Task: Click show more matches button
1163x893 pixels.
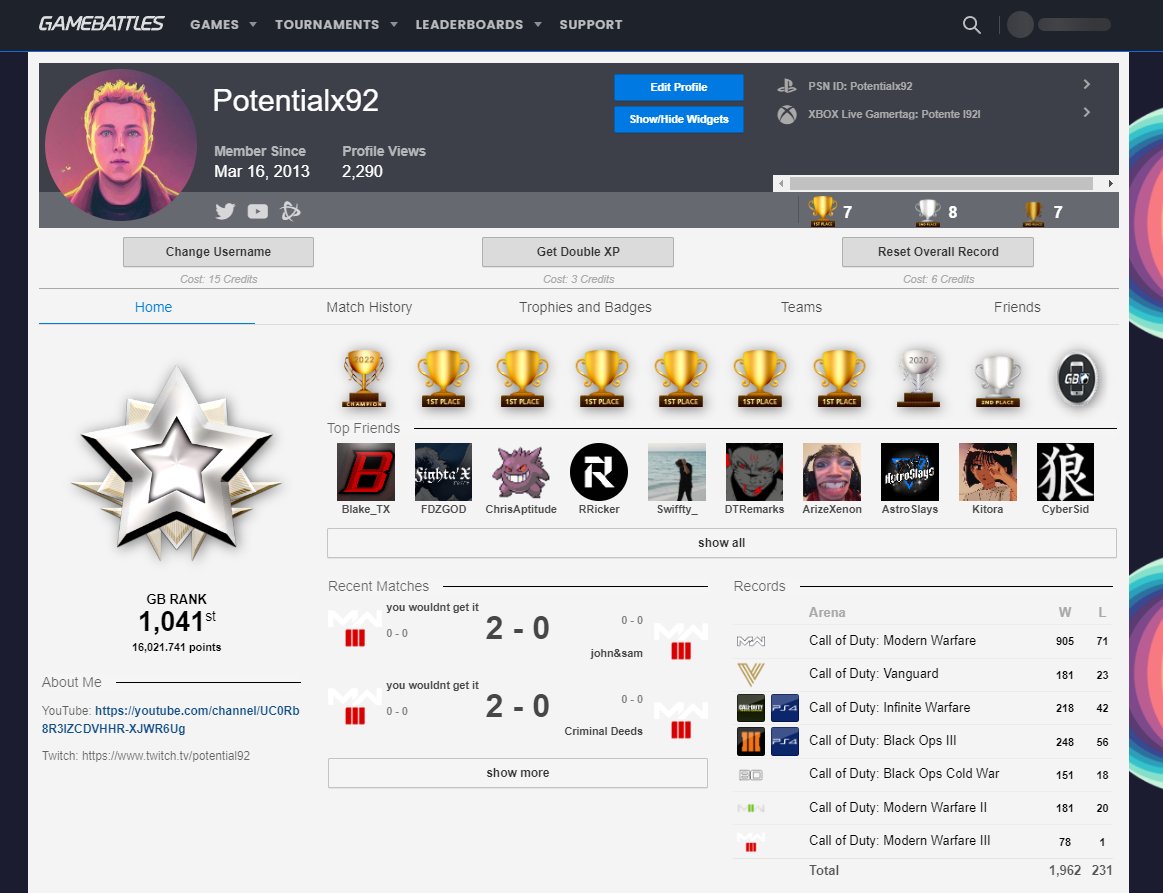Action: coord(518,773)
